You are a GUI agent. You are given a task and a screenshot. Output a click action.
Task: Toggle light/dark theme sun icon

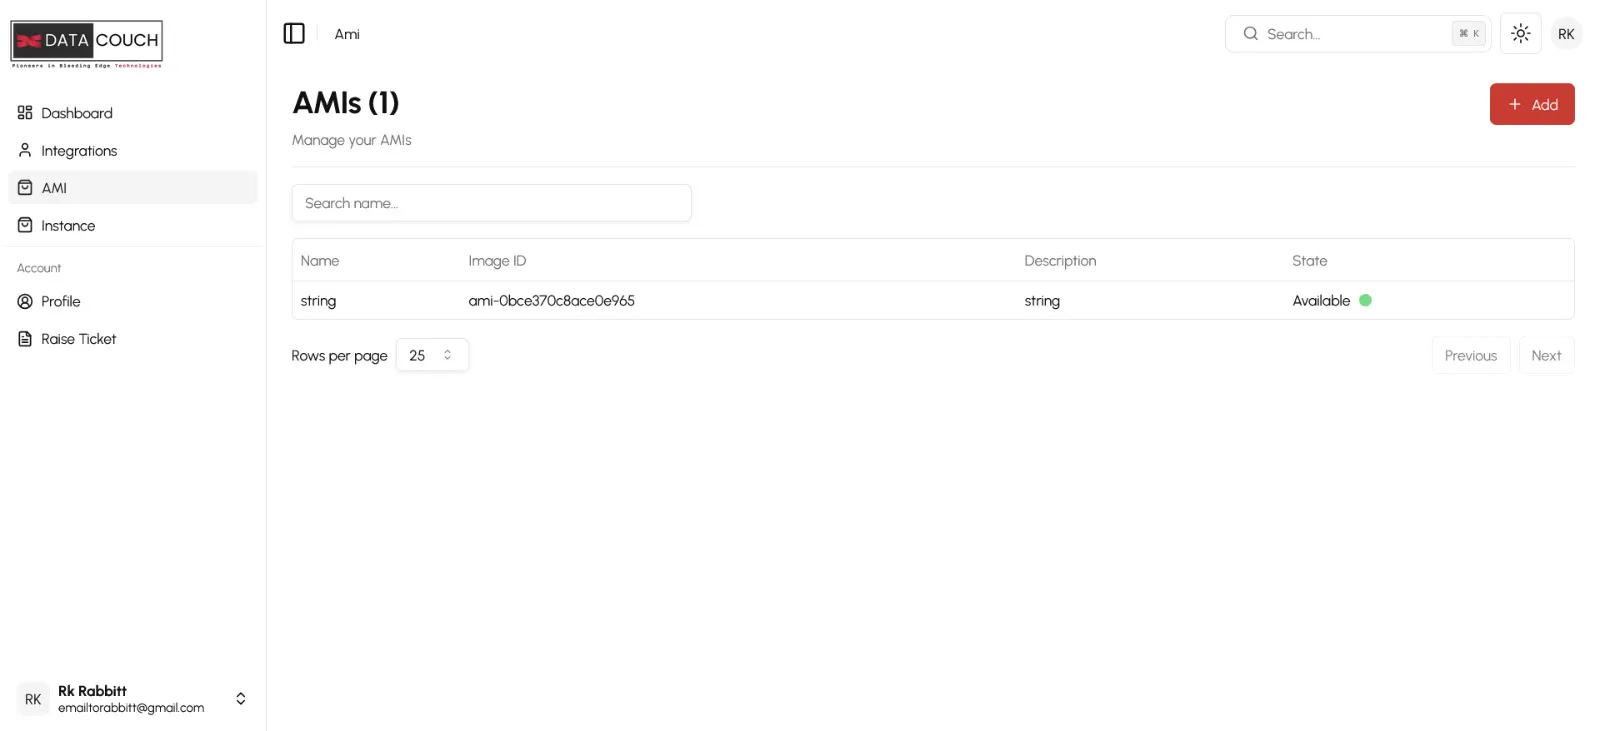(x=1521, y=34)
